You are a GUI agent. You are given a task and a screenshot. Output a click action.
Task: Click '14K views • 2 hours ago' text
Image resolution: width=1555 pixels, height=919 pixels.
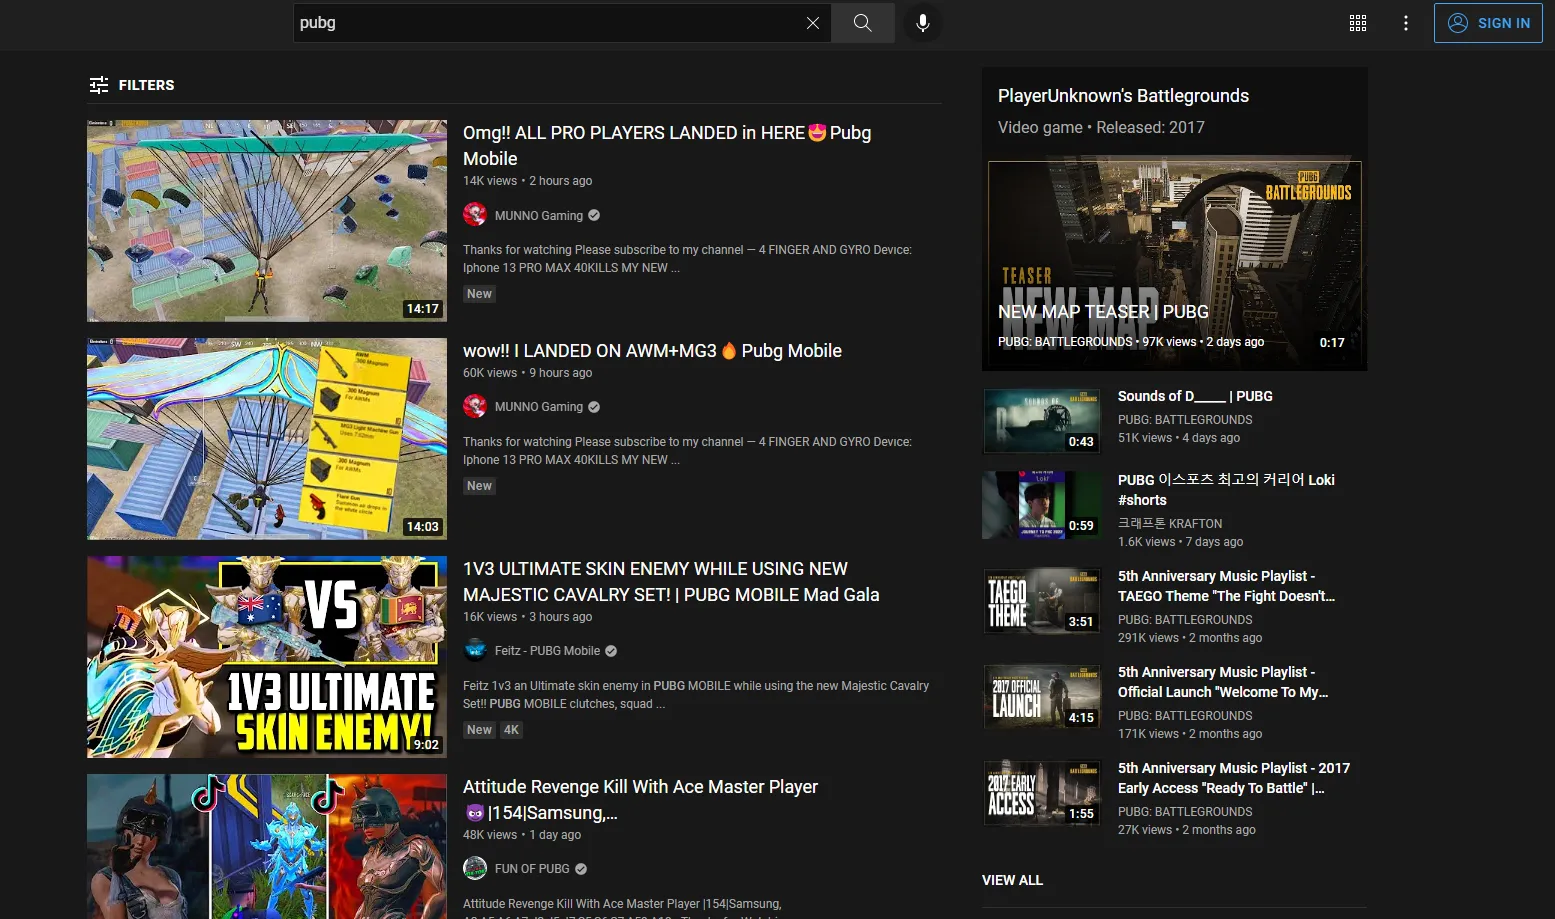[x=527, y=181]
